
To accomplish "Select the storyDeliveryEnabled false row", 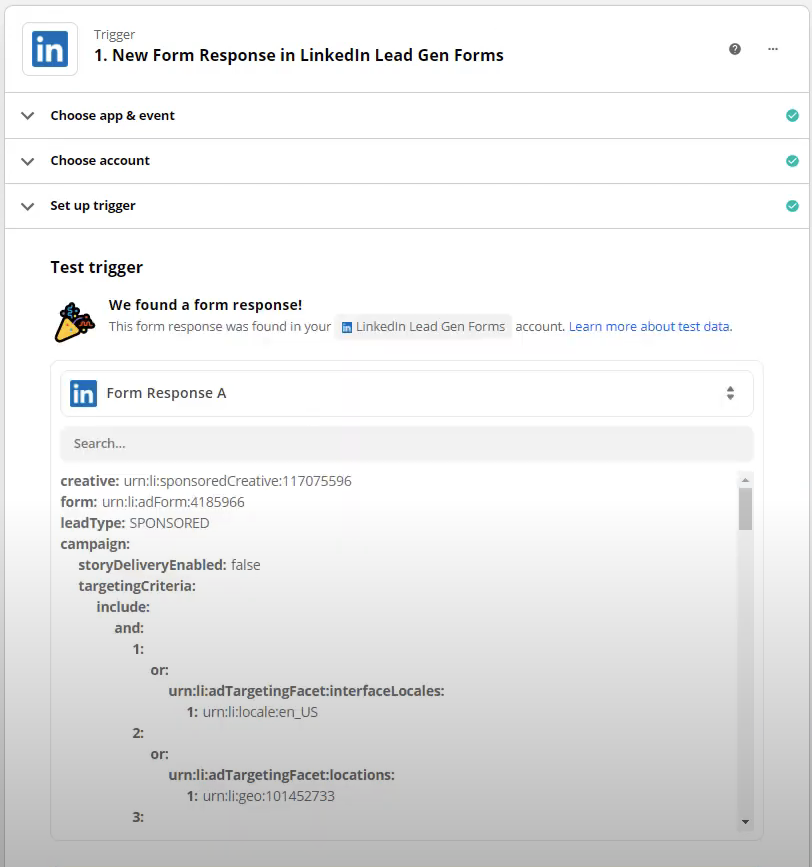I will pyautogui.click(x=169, y=565).
